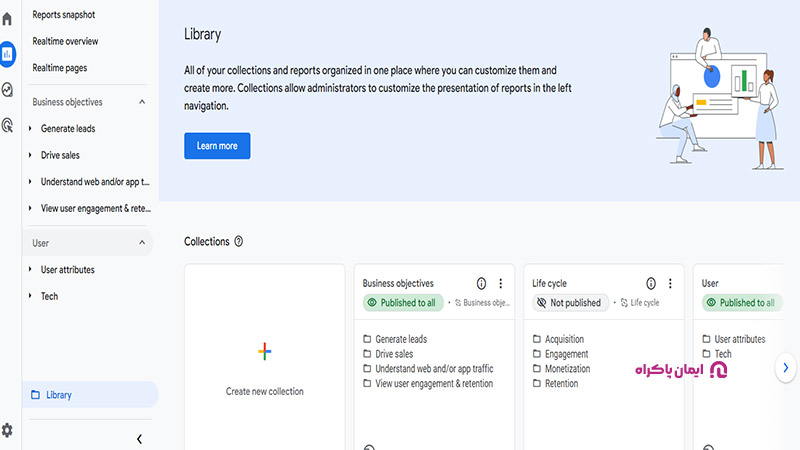Select the Reports bar chart icon

pos(7,54)
